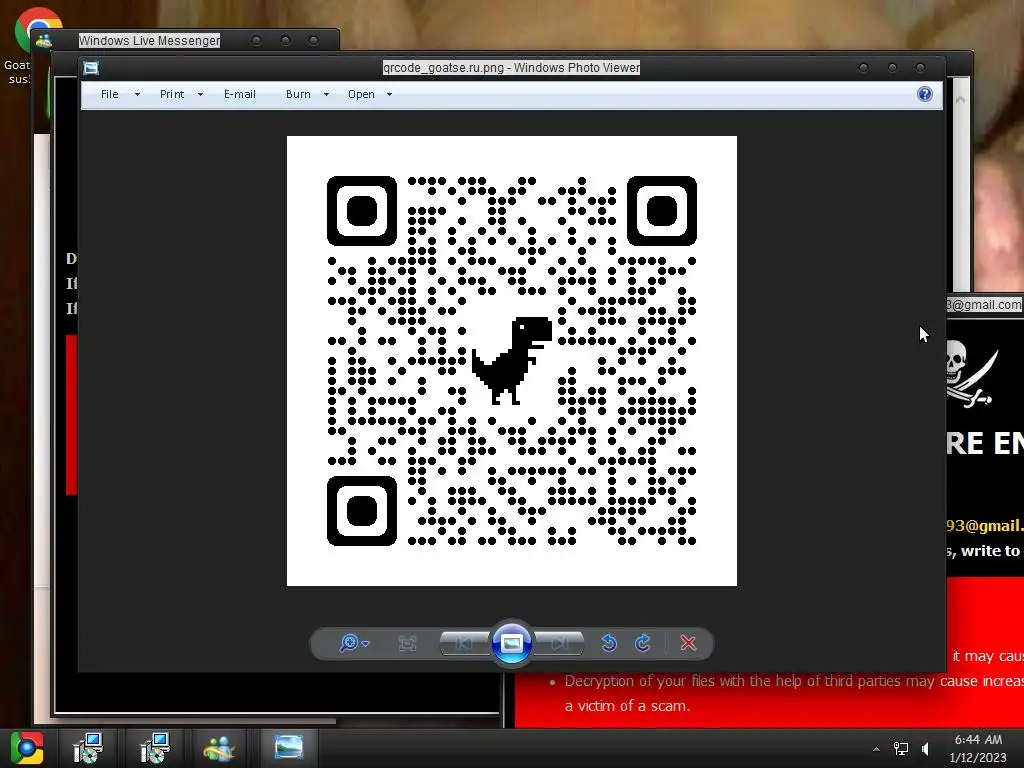This screenshot has height=768, width=1024.
Task: Expand the Open dropdown arrow
Action: click(390, 95)
